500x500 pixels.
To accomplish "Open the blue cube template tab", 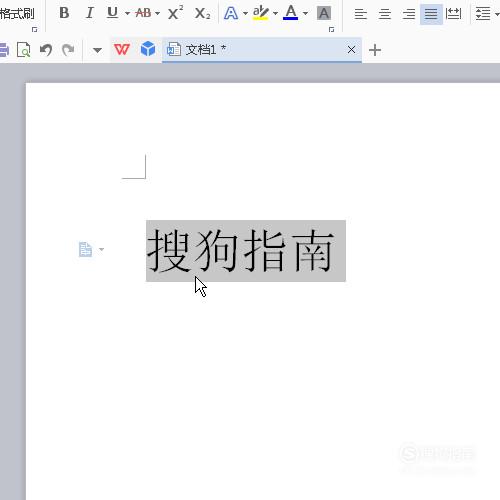I will tap(148, 49).
